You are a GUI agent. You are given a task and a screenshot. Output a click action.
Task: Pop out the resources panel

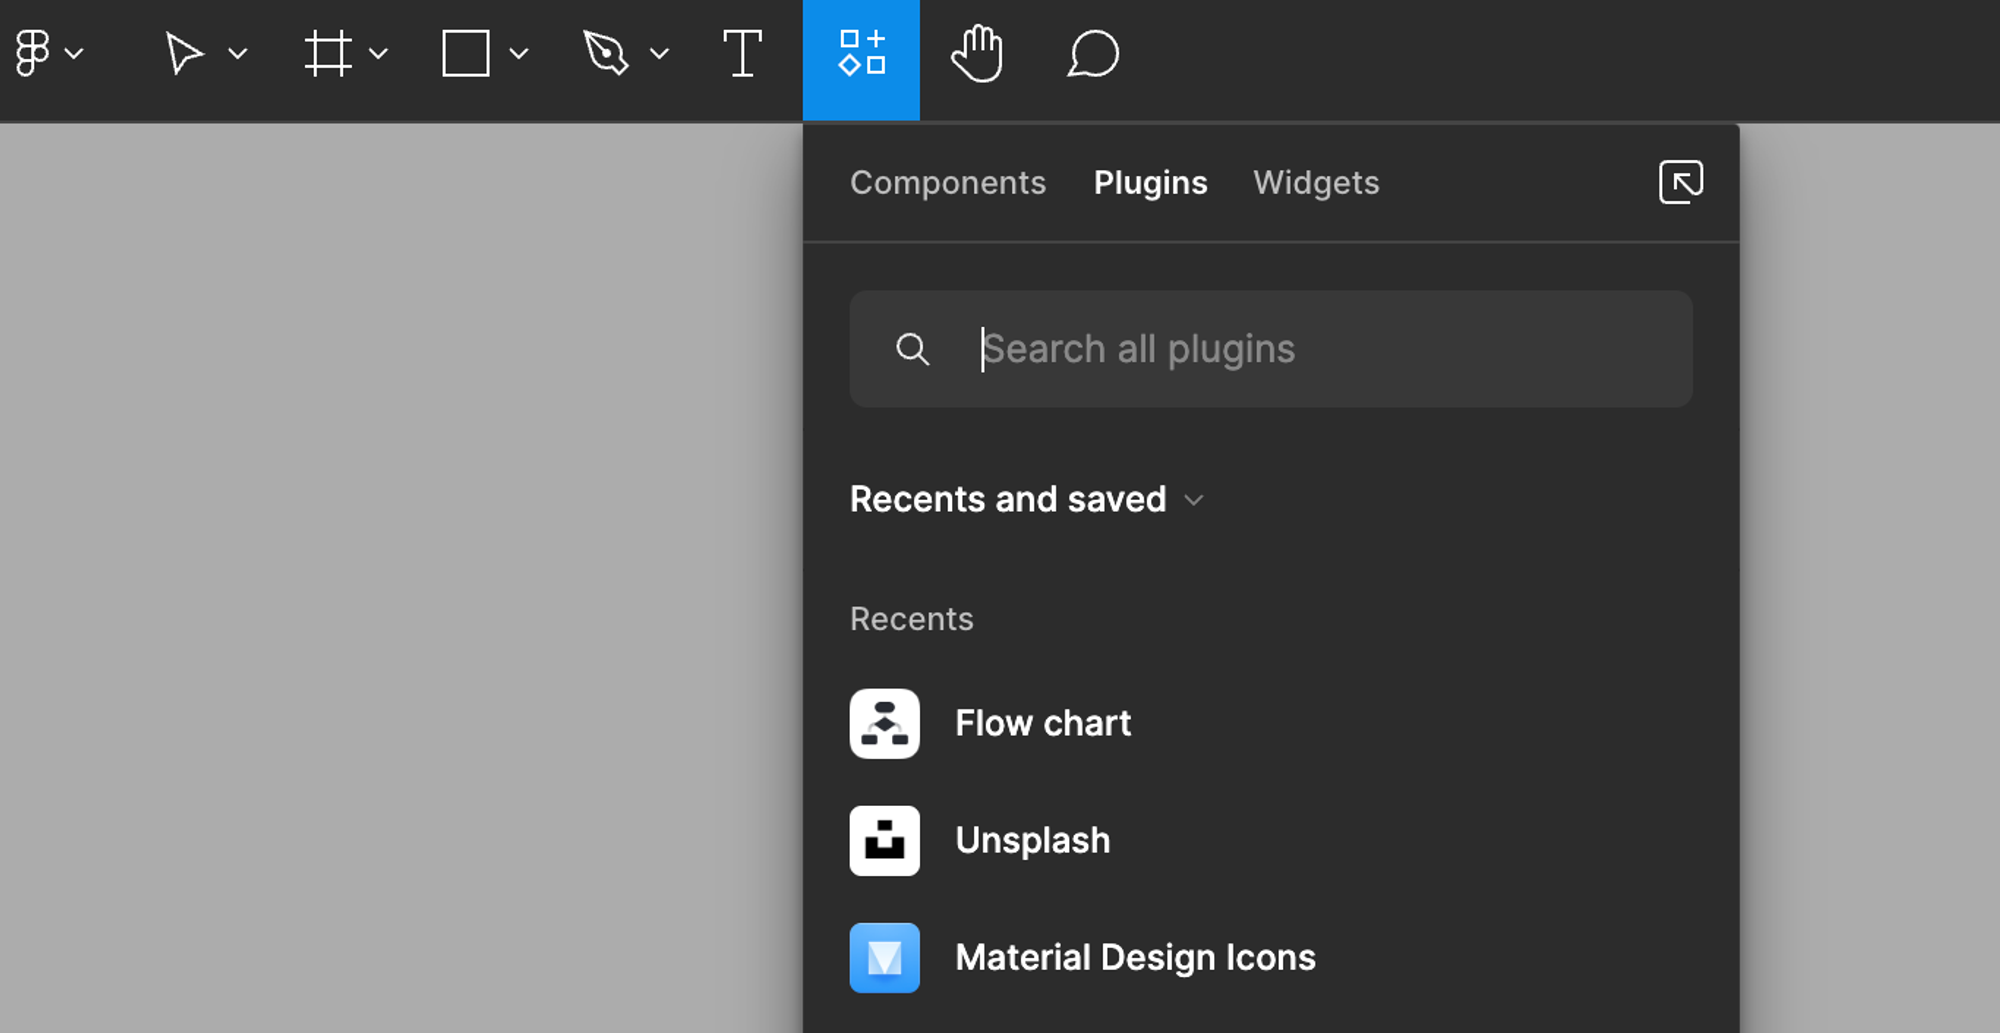click(x=1681, y=182)
